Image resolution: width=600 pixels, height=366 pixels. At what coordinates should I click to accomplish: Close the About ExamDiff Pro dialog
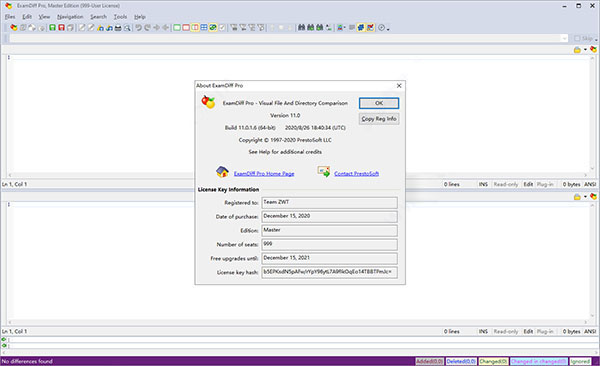click(x=399, y=86)
